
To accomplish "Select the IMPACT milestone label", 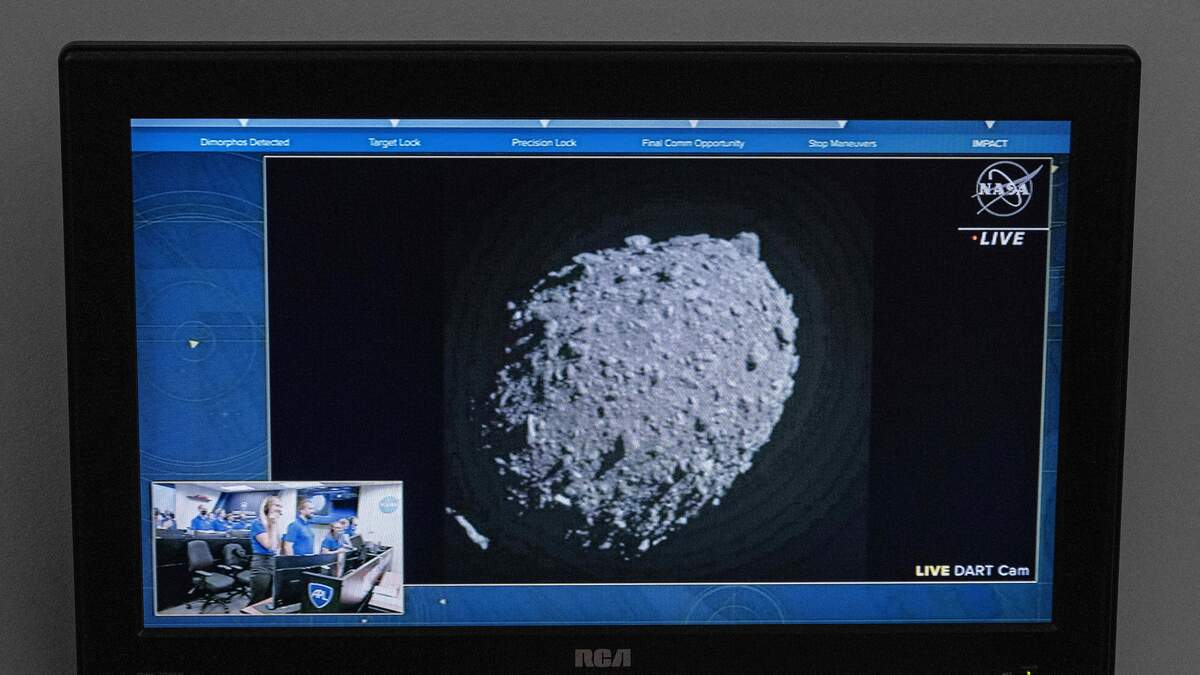I will coord(989,143).
